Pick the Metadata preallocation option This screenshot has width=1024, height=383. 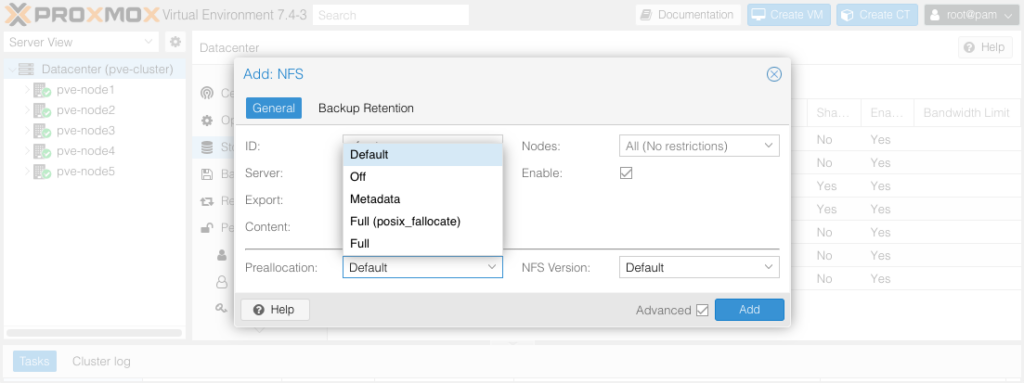(423, 199)
